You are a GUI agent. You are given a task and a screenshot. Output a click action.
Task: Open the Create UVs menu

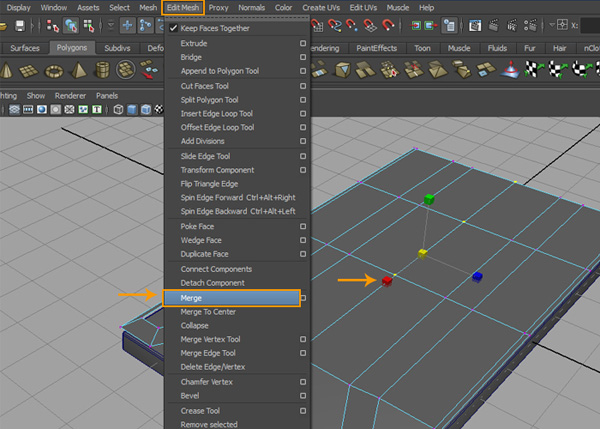coord(321,8)
